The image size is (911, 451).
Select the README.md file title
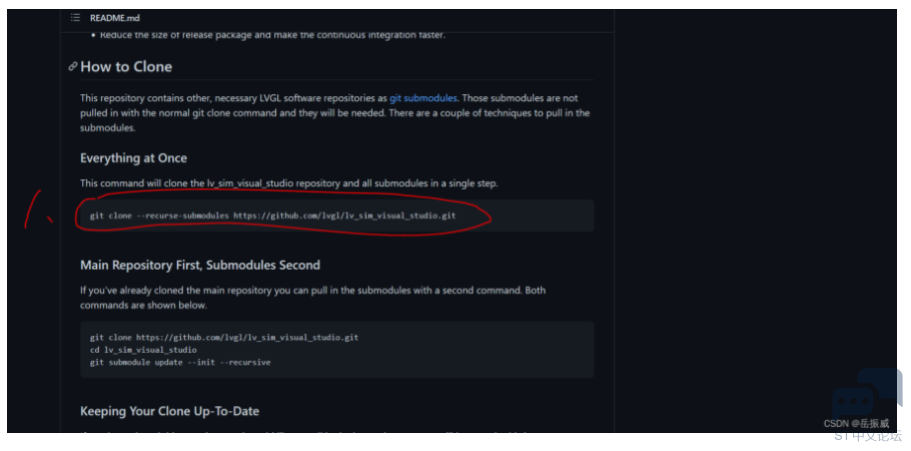[114, 18]
